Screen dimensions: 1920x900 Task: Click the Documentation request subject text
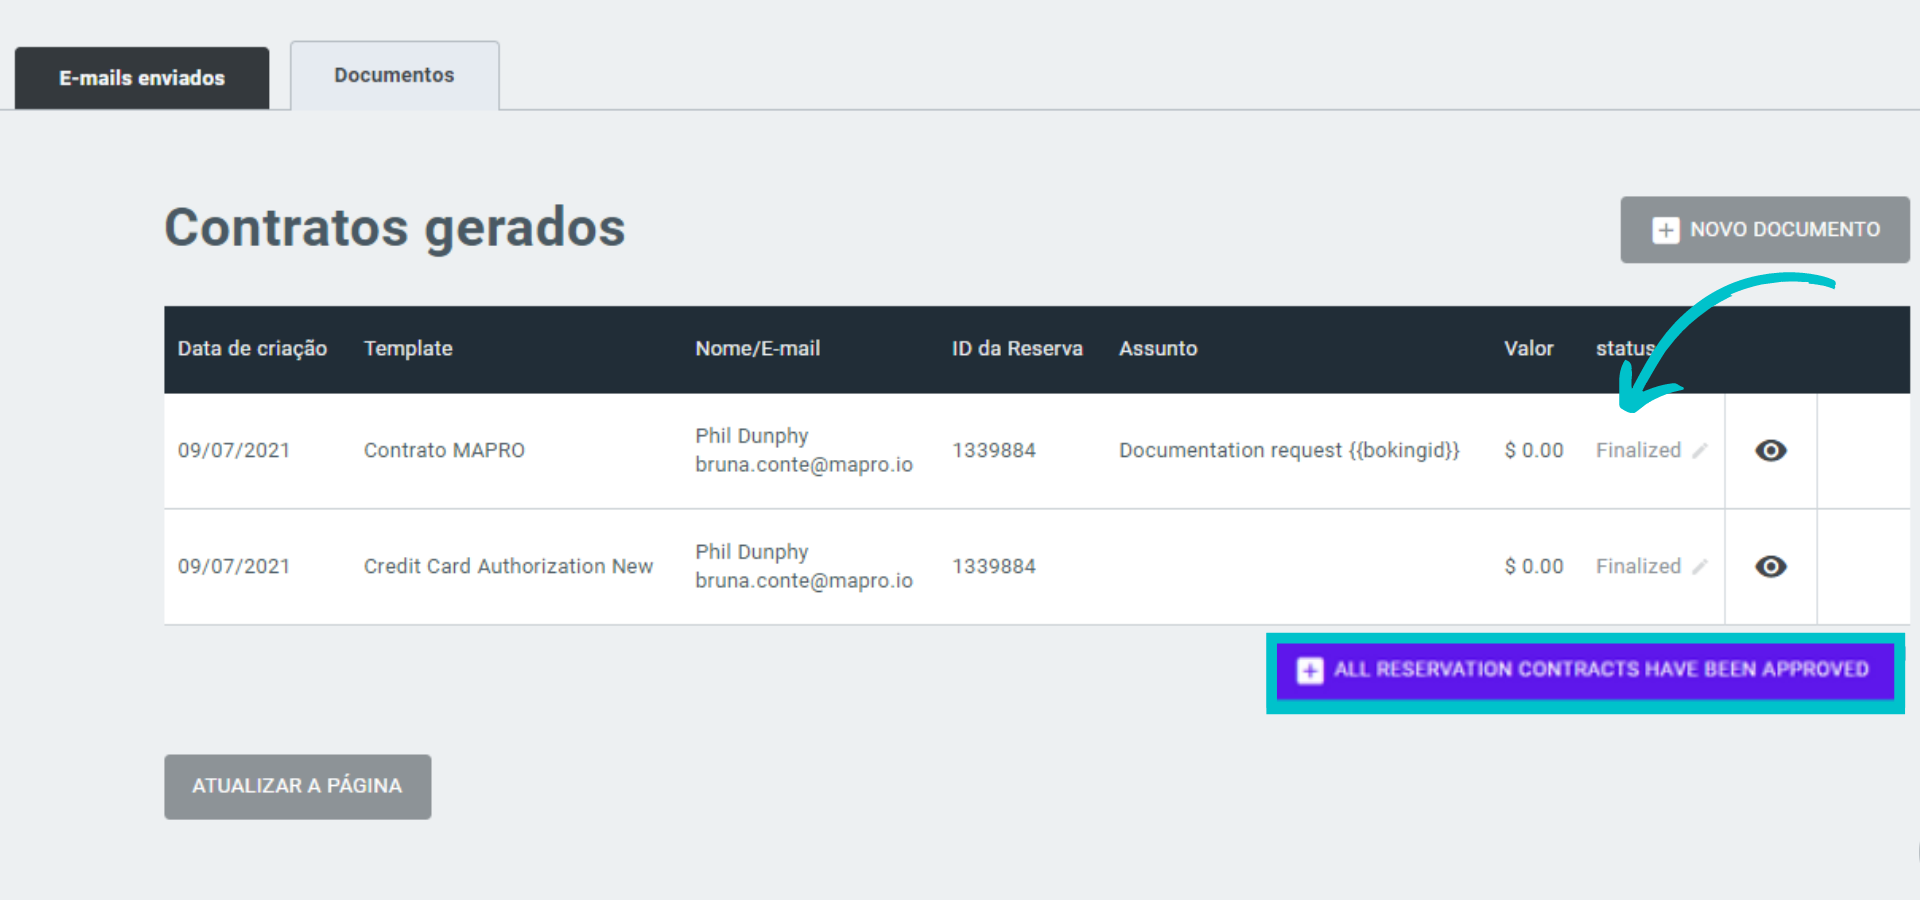point(1288,451)
